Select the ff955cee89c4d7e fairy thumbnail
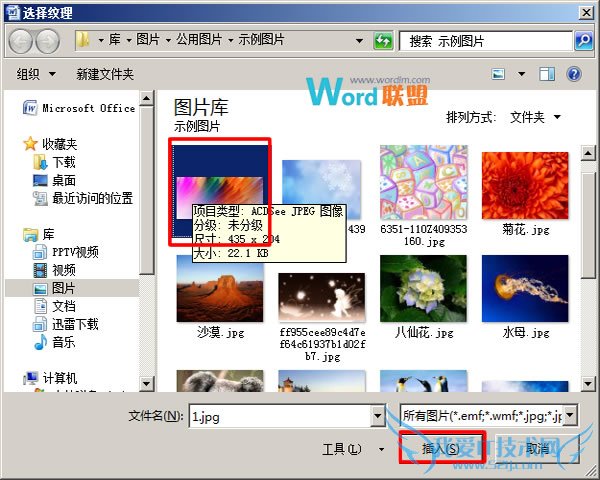Image resolution: width=600 pixels, height=480 pixels. point(322,297)
